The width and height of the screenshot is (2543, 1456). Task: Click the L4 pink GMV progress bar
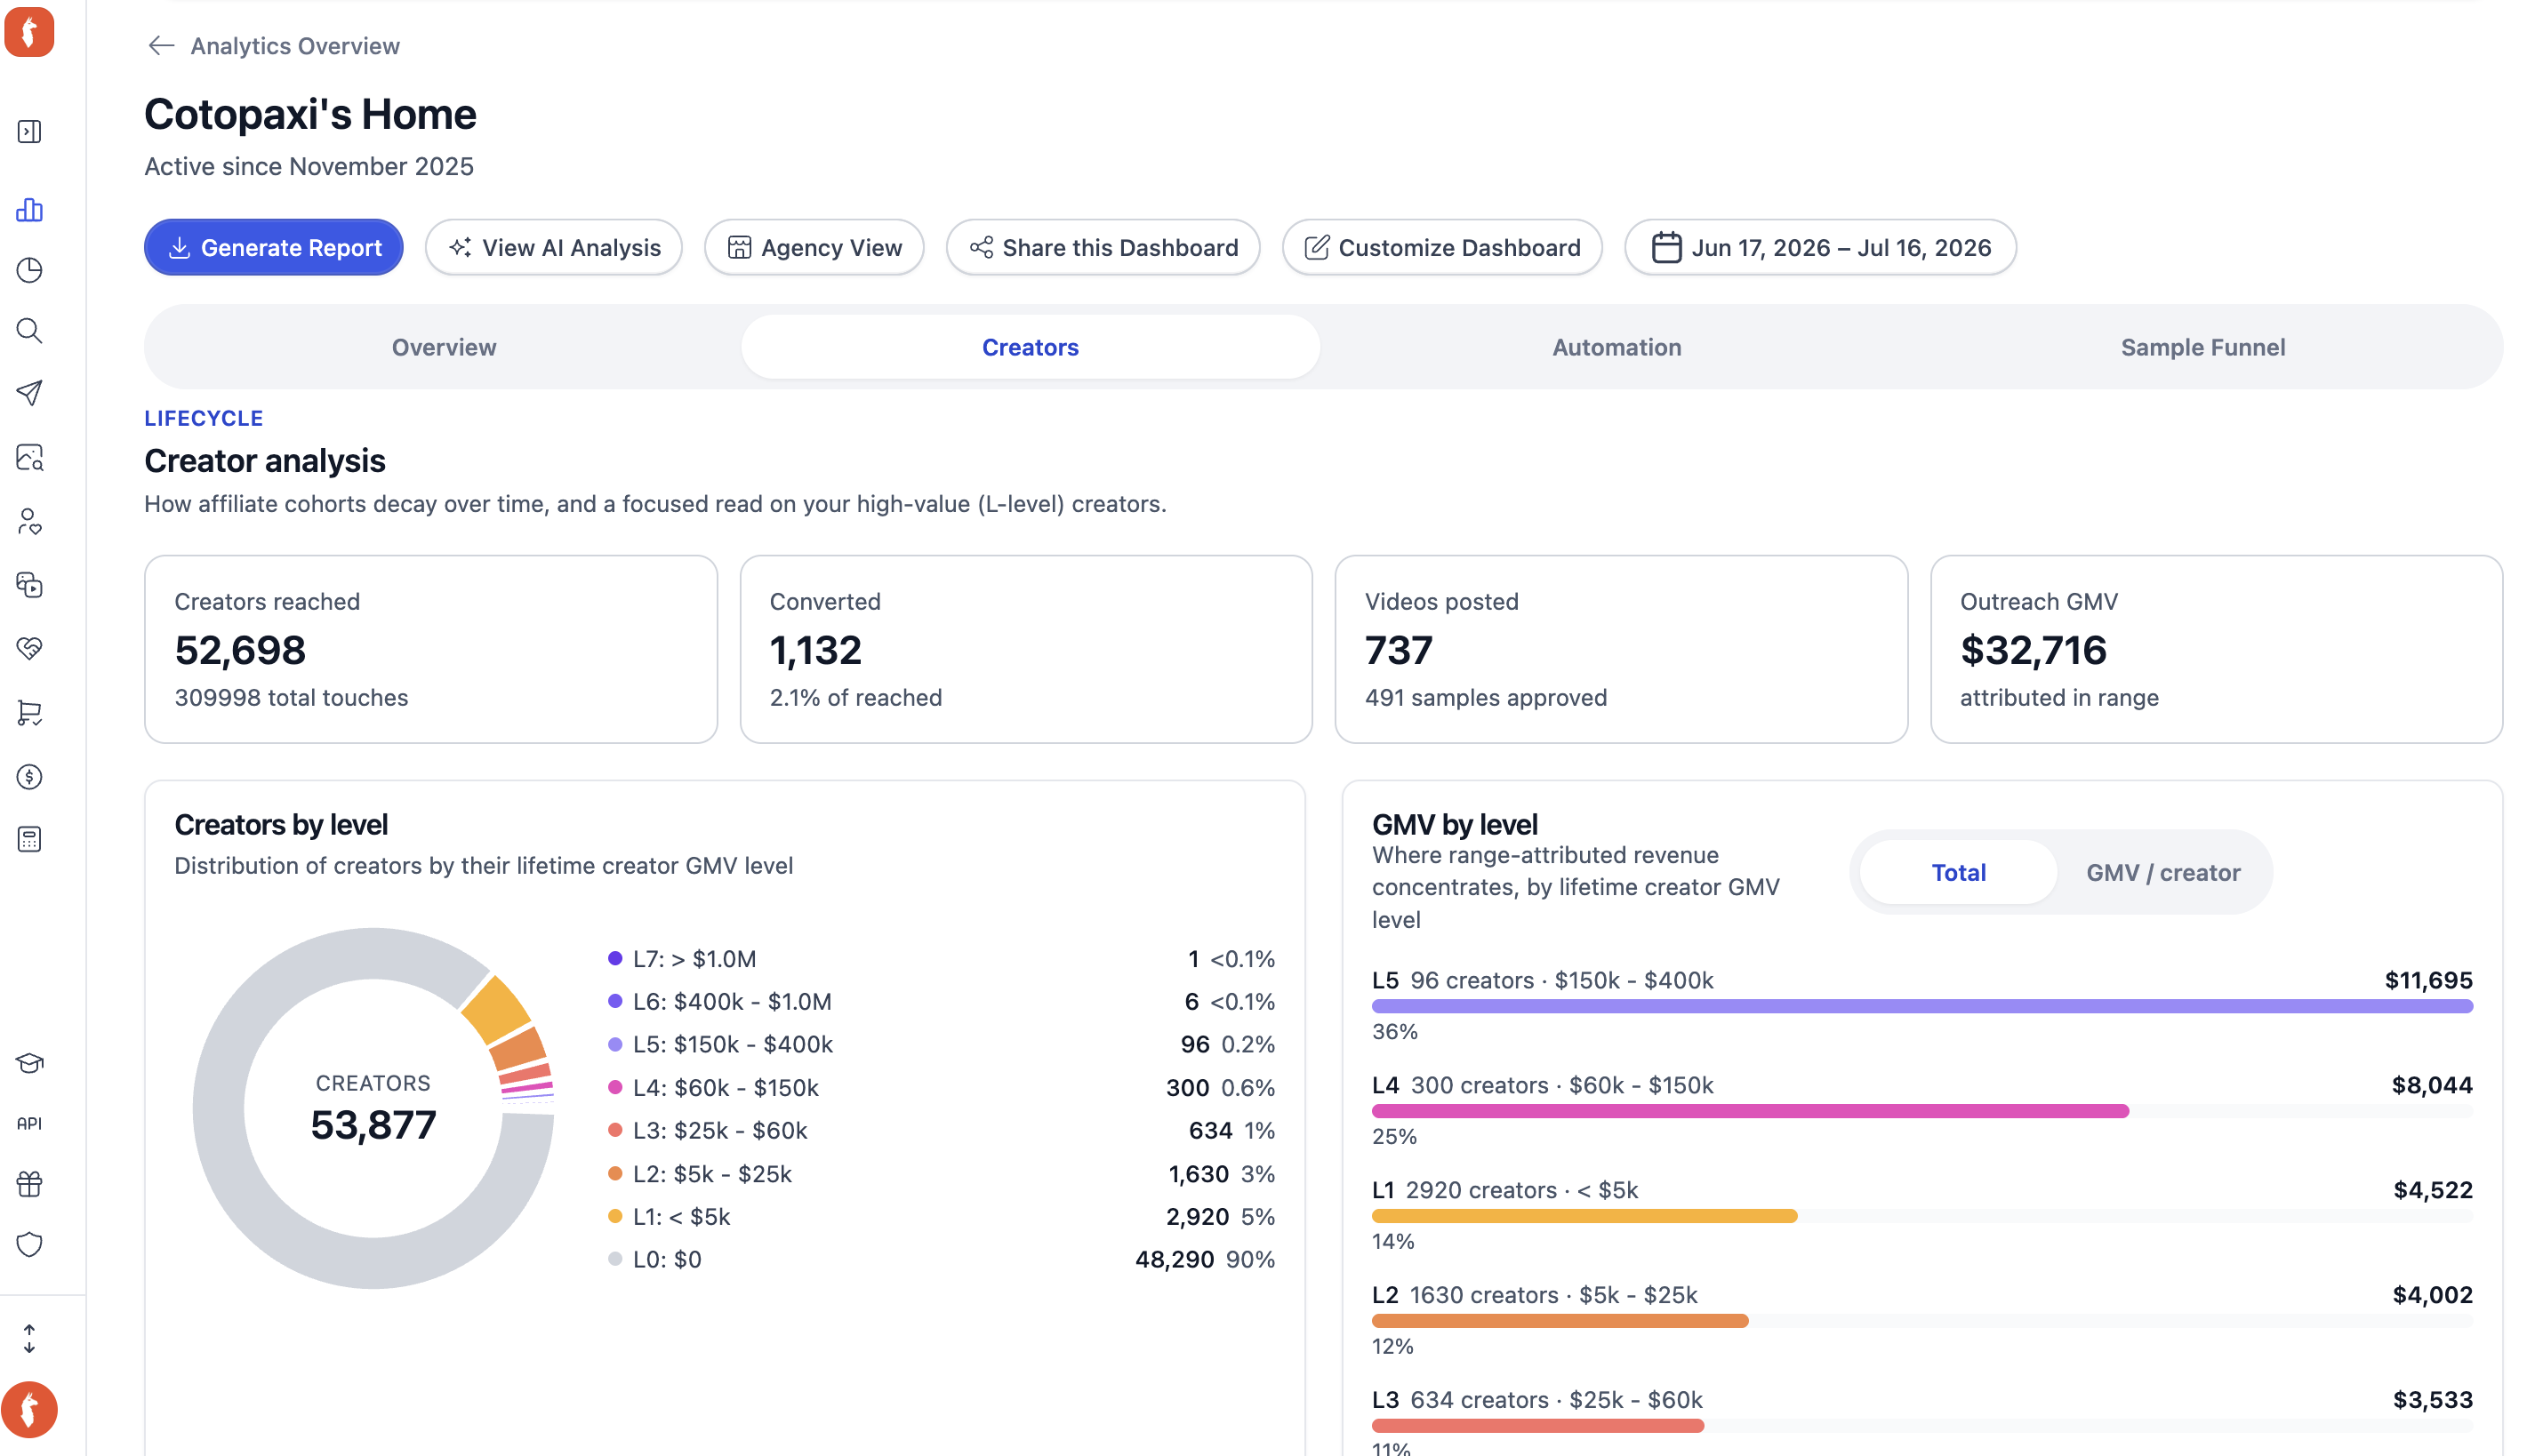1749,1111
